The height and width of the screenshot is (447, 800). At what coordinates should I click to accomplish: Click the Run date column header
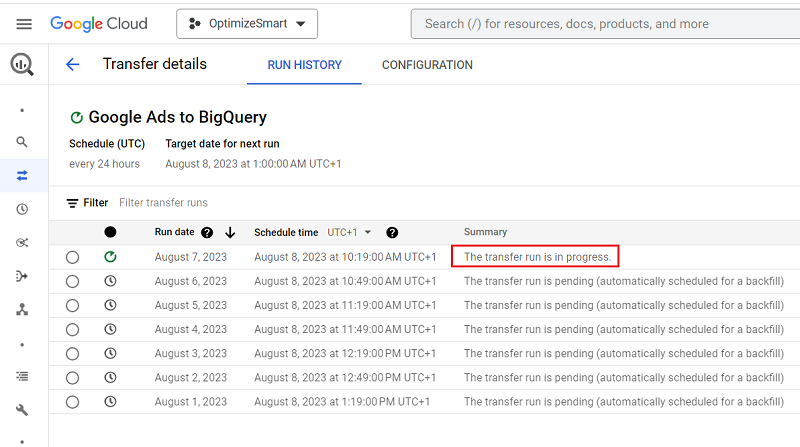(174, 232)
